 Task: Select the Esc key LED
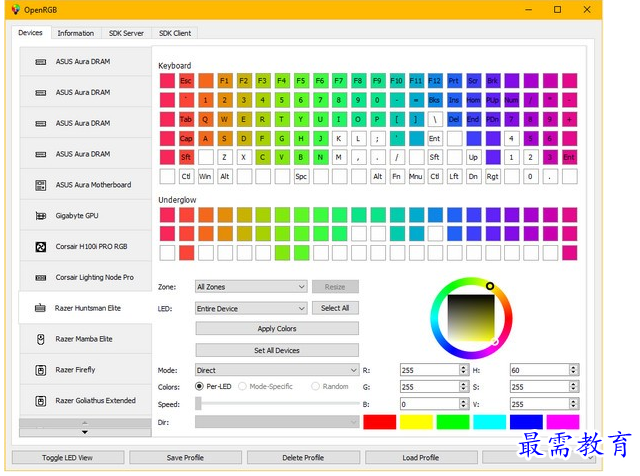coord(186,81)
